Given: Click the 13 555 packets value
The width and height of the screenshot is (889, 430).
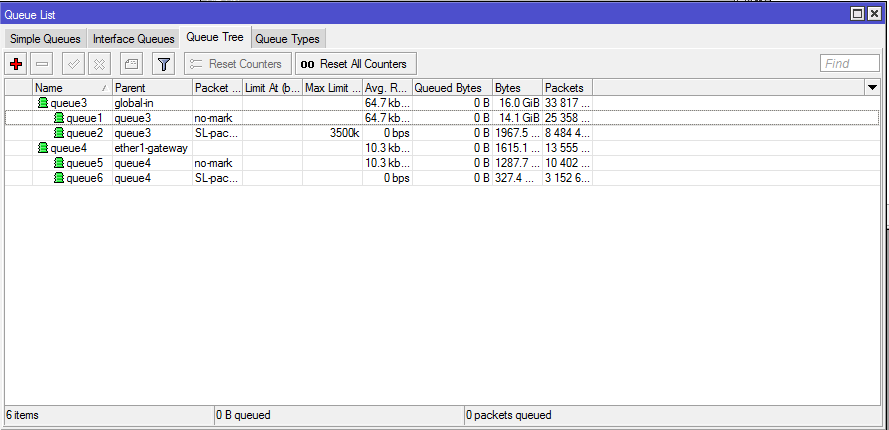Looking at the screenshot, I should (x=568, y=149).
